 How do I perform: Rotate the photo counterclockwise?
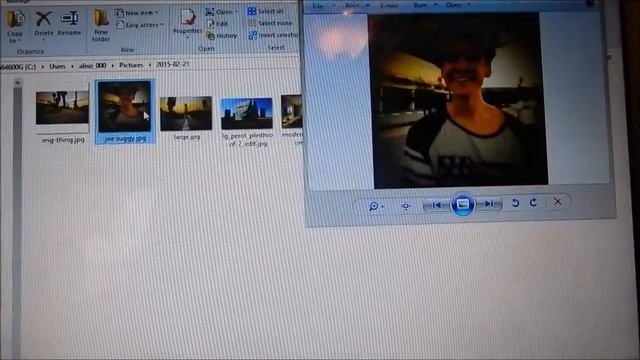point(515,202)
